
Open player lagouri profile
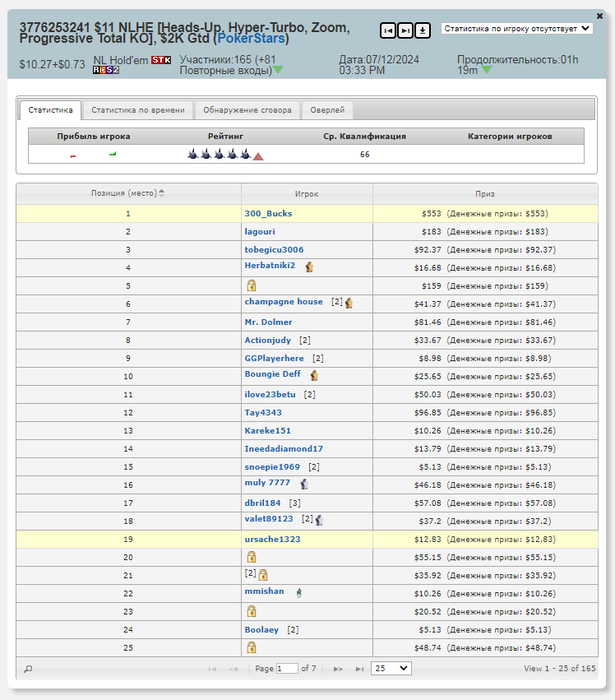tap(260, 232)
